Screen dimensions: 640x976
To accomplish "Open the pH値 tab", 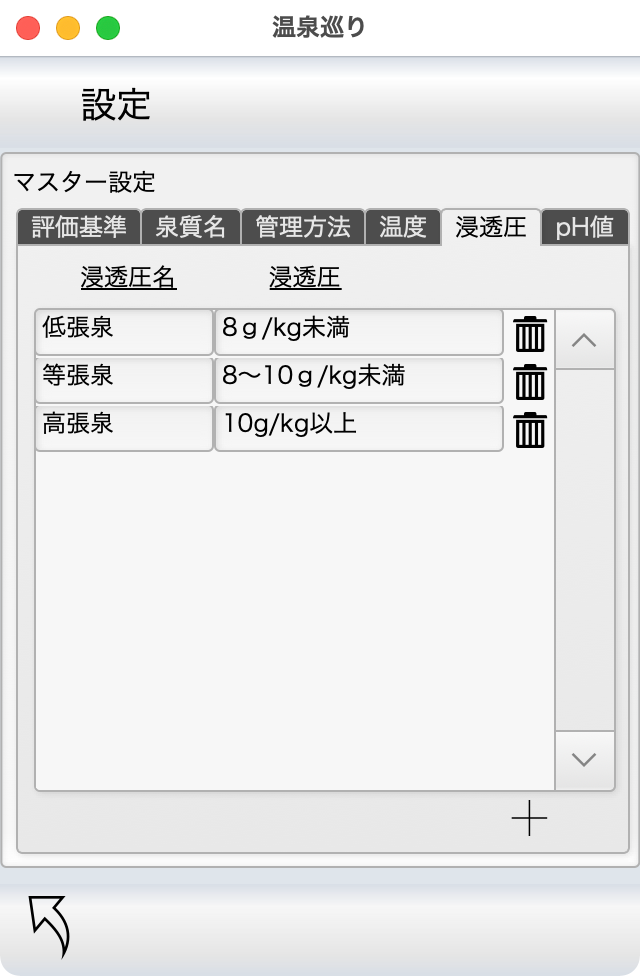I will [x=585, y=227].
